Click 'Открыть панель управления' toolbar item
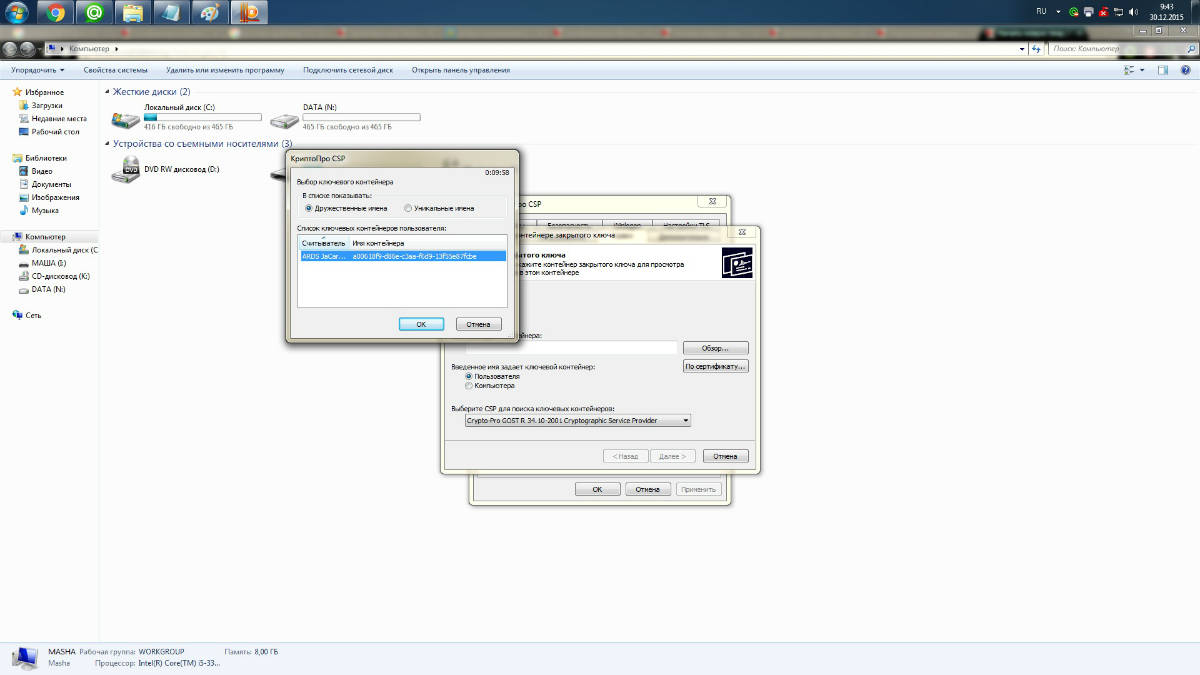The image size is (1200, 675). [x=460, y=70]
